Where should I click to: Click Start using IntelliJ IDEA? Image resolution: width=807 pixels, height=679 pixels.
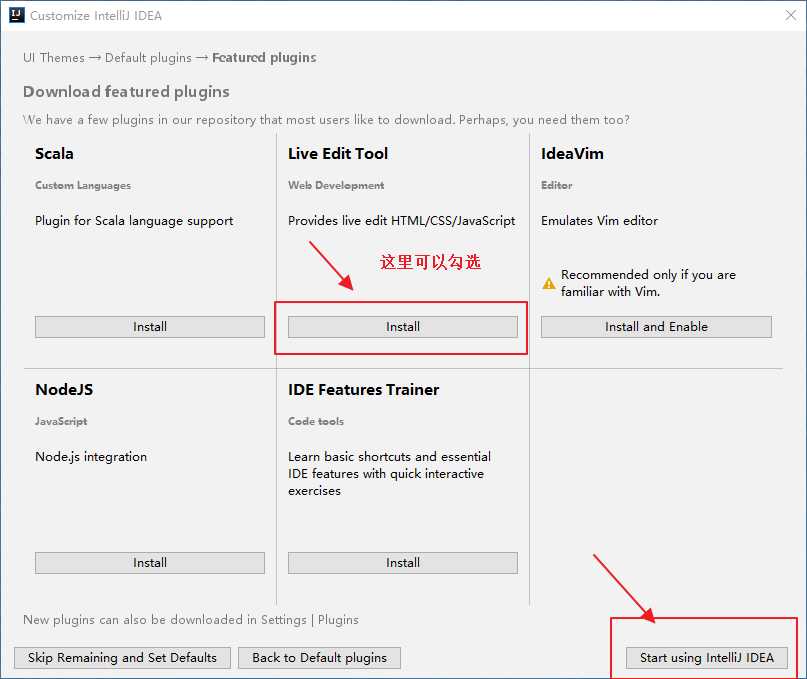[707, 657]
